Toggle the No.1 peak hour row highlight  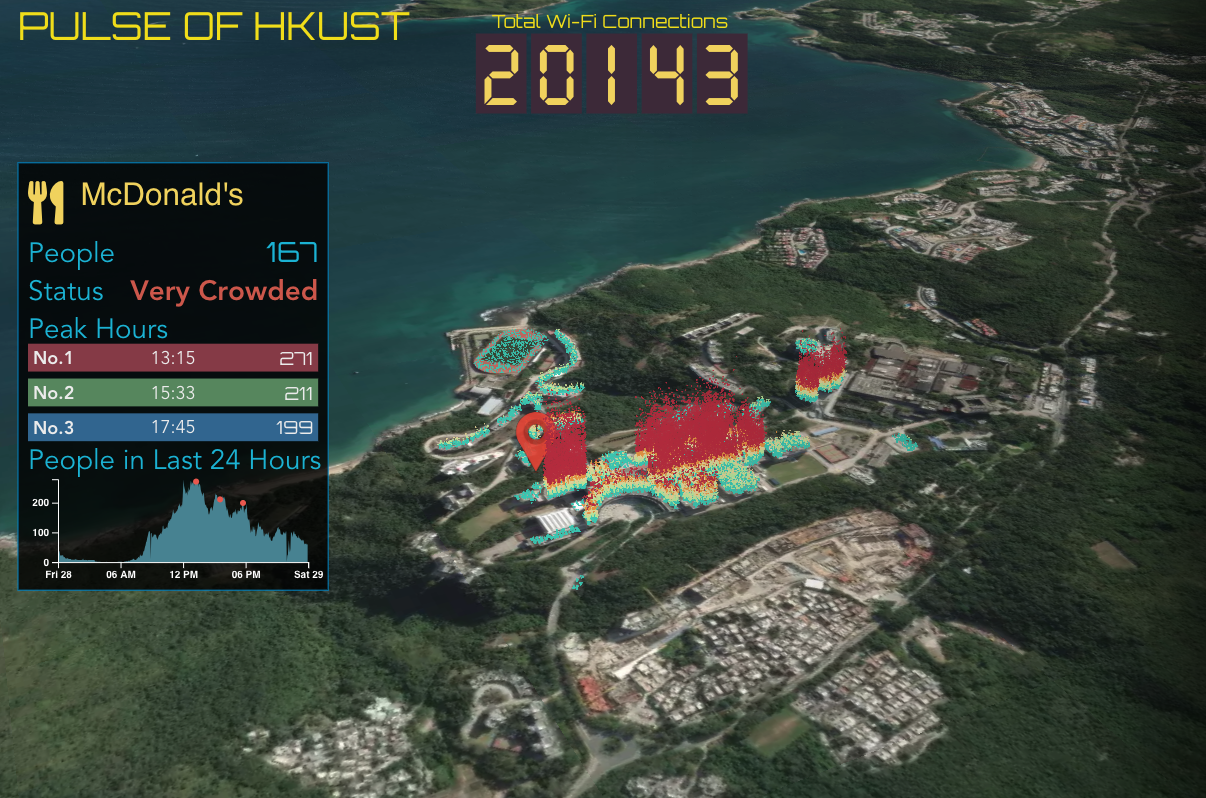point(173,357)
